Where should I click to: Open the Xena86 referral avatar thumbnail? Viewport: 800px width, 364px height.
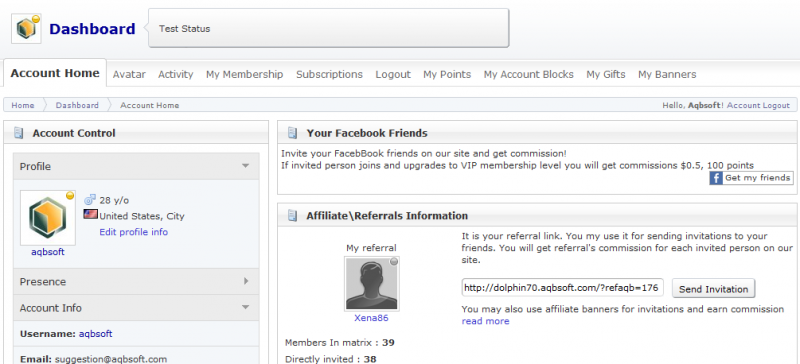372,283
